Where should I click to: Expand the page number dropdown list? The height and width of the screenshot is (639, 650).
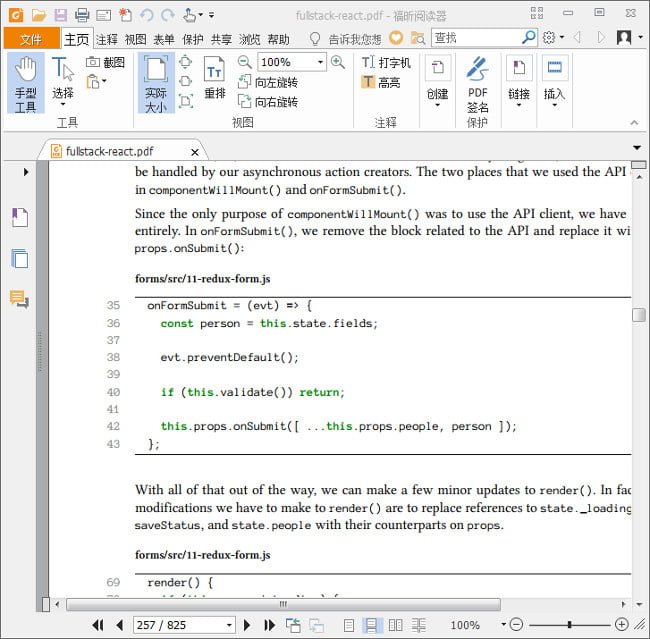click(x=229, y=625)
